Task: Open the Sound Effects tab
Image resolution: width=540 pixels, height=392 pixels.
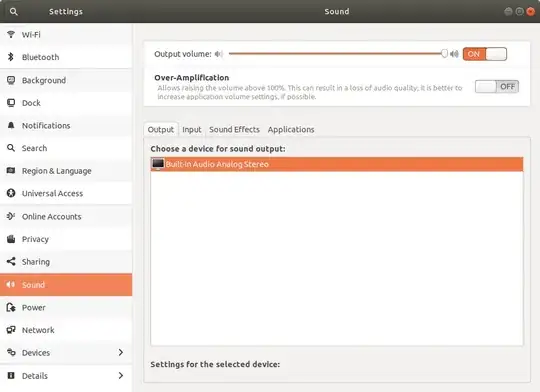Action: [234, 130]
